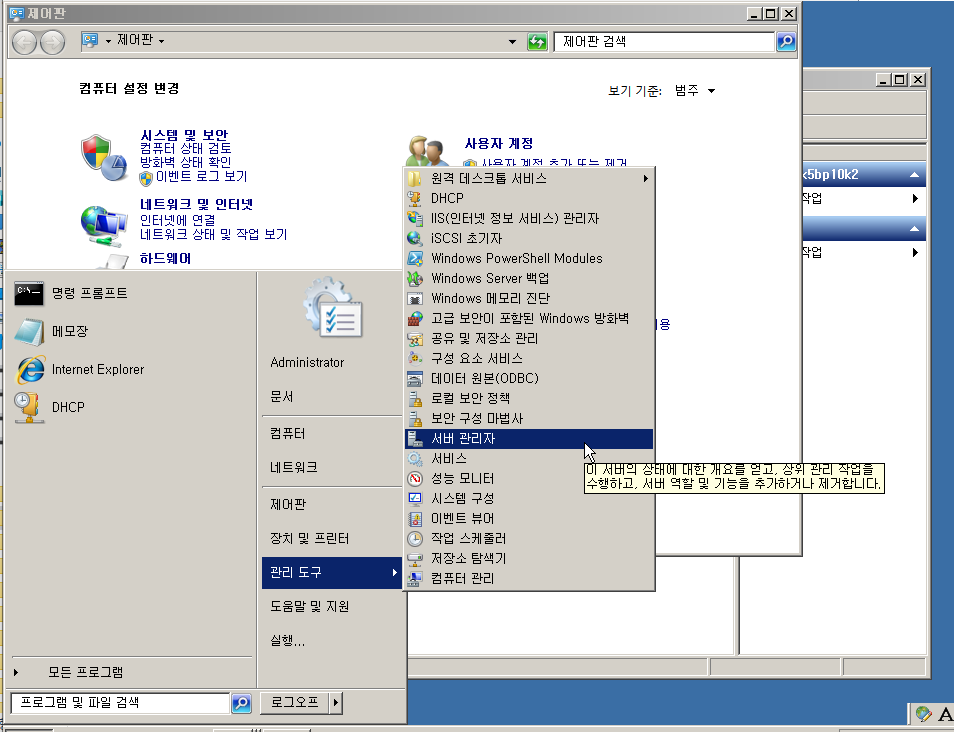Expand the address bar history dropdown arrow
Viewport: 954px width, 732px height.
(x=512, y=41)
